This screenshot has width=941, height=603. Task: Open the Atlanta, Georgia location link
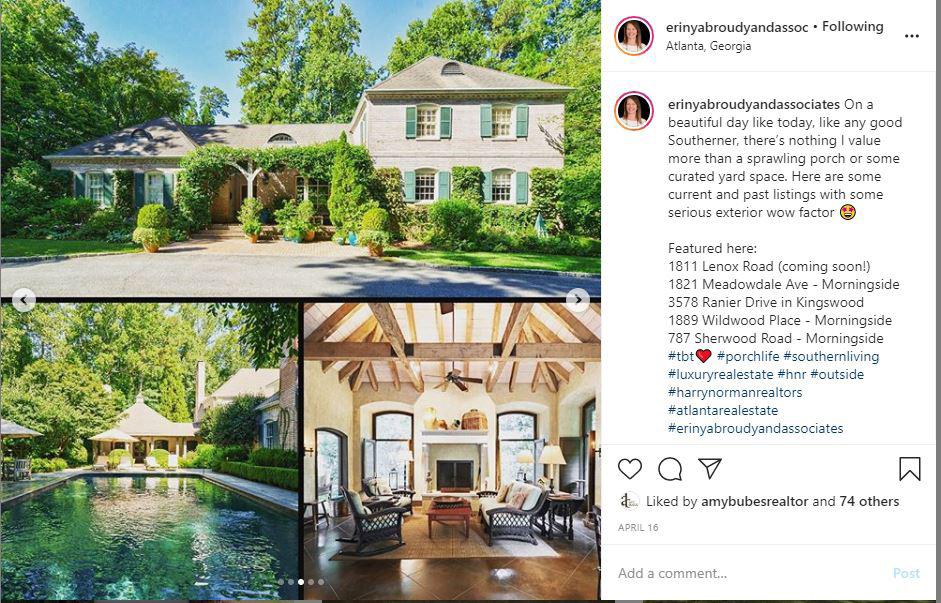tap(708, 46)
